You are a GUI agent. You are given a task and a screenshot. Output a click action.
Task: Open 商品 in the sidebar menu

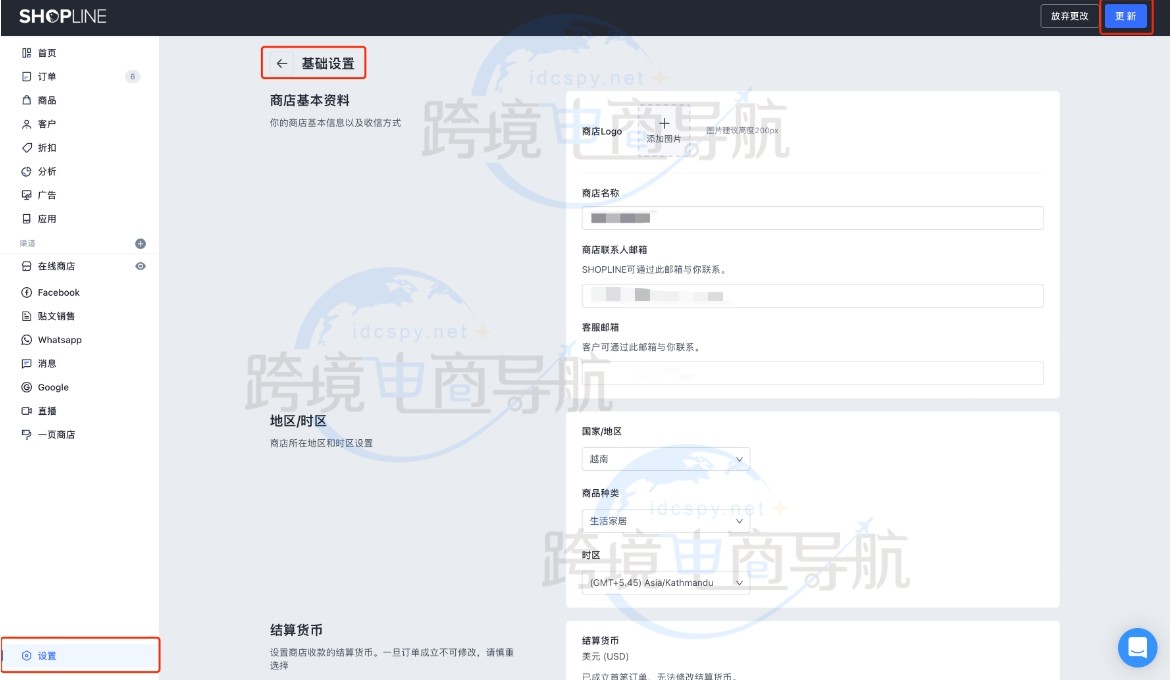tap(47, 101)
